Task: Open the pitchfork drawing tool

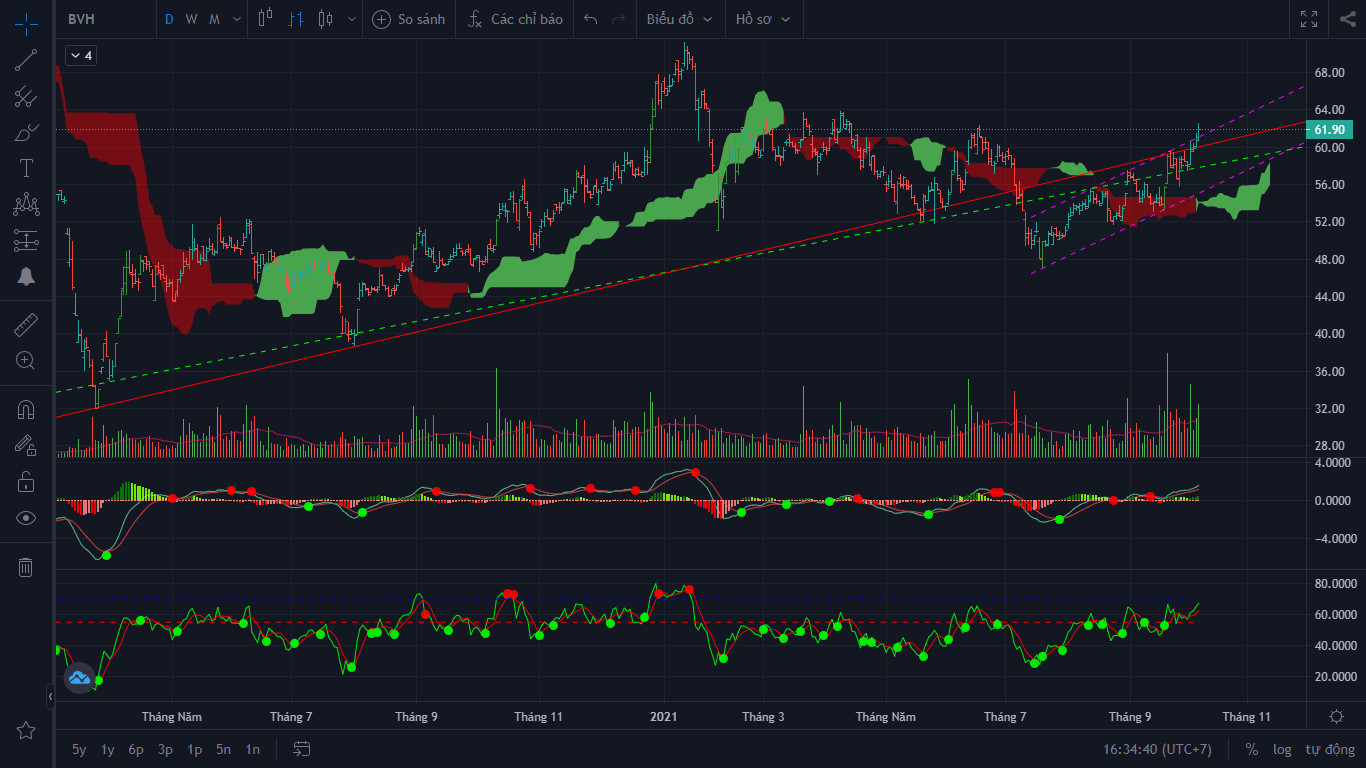Action: tap(26, 97)
